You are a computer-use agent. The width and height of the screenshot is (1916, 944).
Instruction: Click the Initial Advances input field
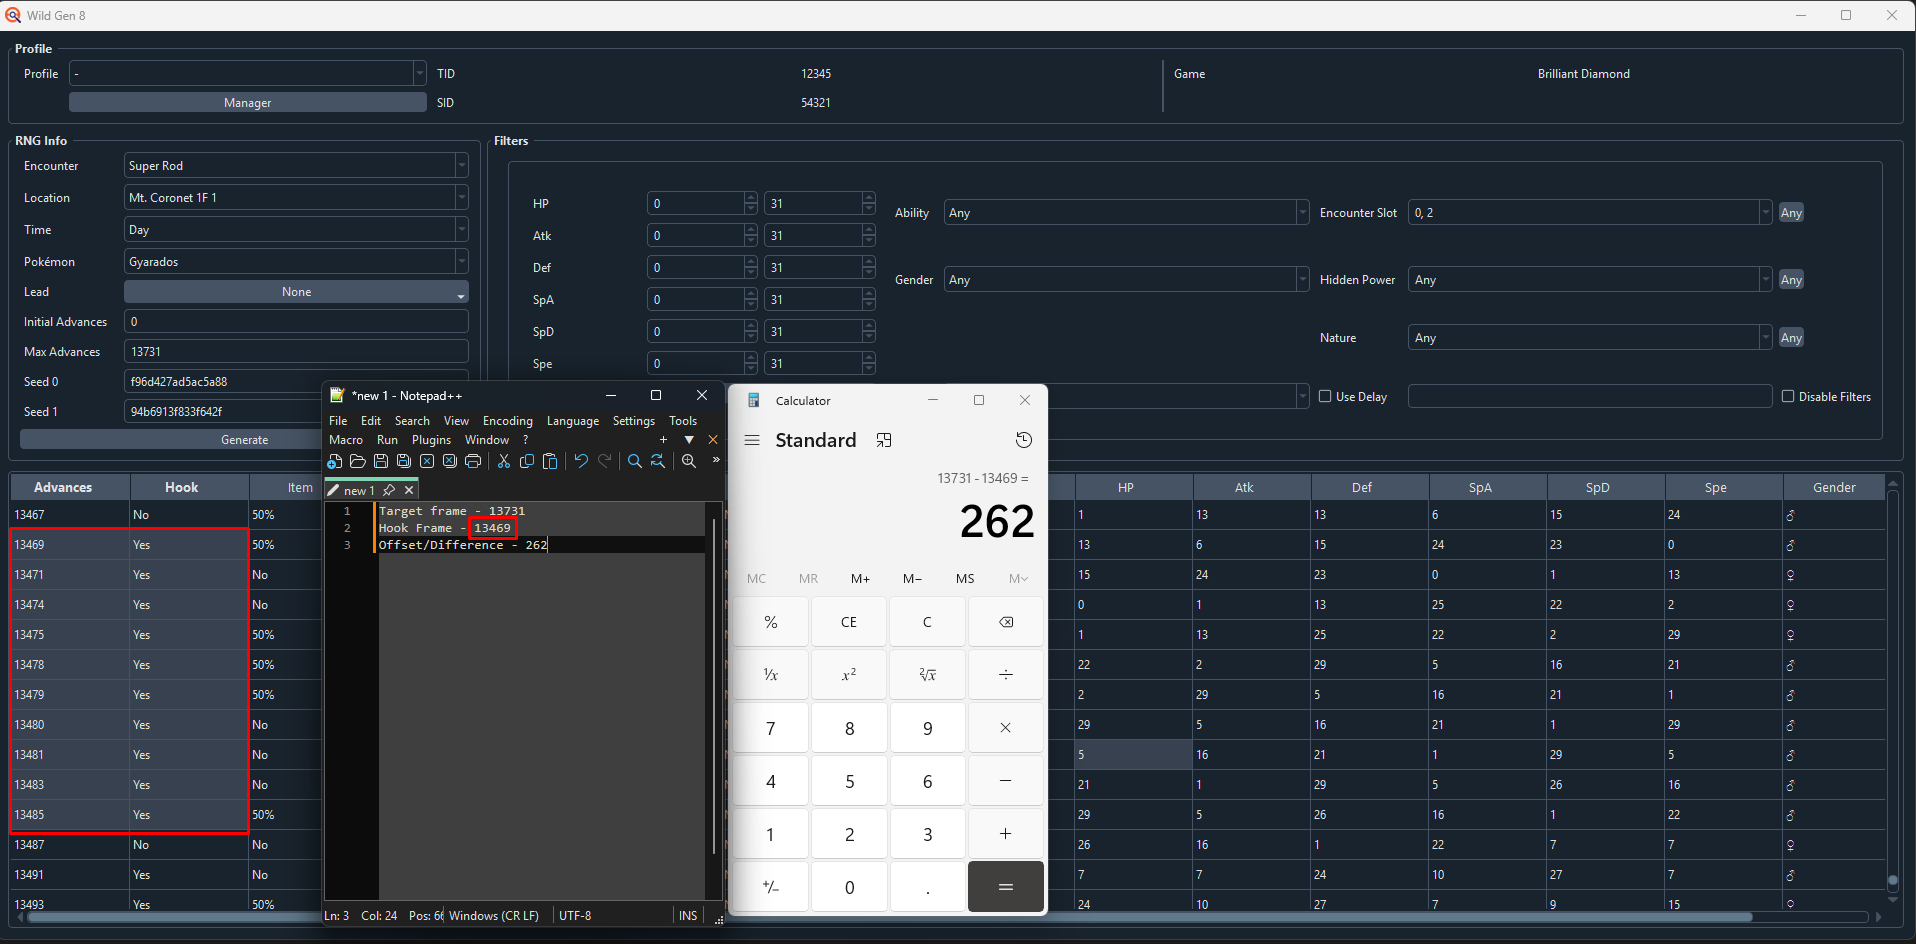point(296,322)
